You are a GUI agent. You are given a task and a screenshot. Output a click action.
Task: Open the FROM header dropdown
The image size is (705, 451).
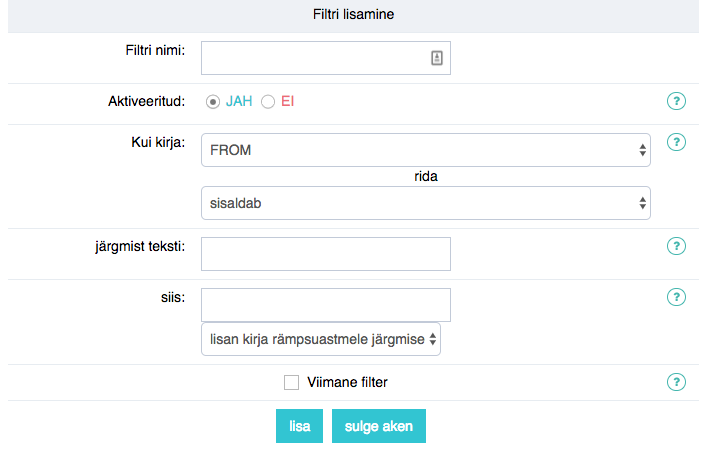click(x=426, y=150)
